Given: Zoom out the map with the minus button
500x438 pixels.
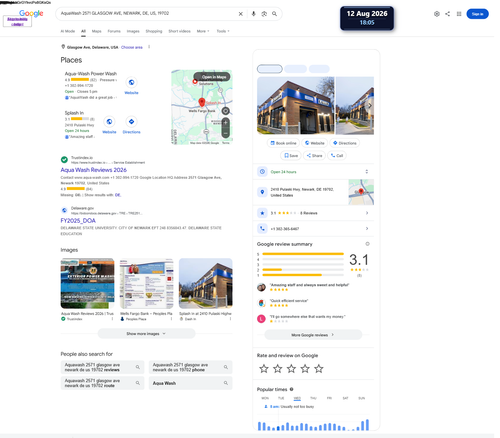Looking at the screenshot, I should [x=226, y=133].
